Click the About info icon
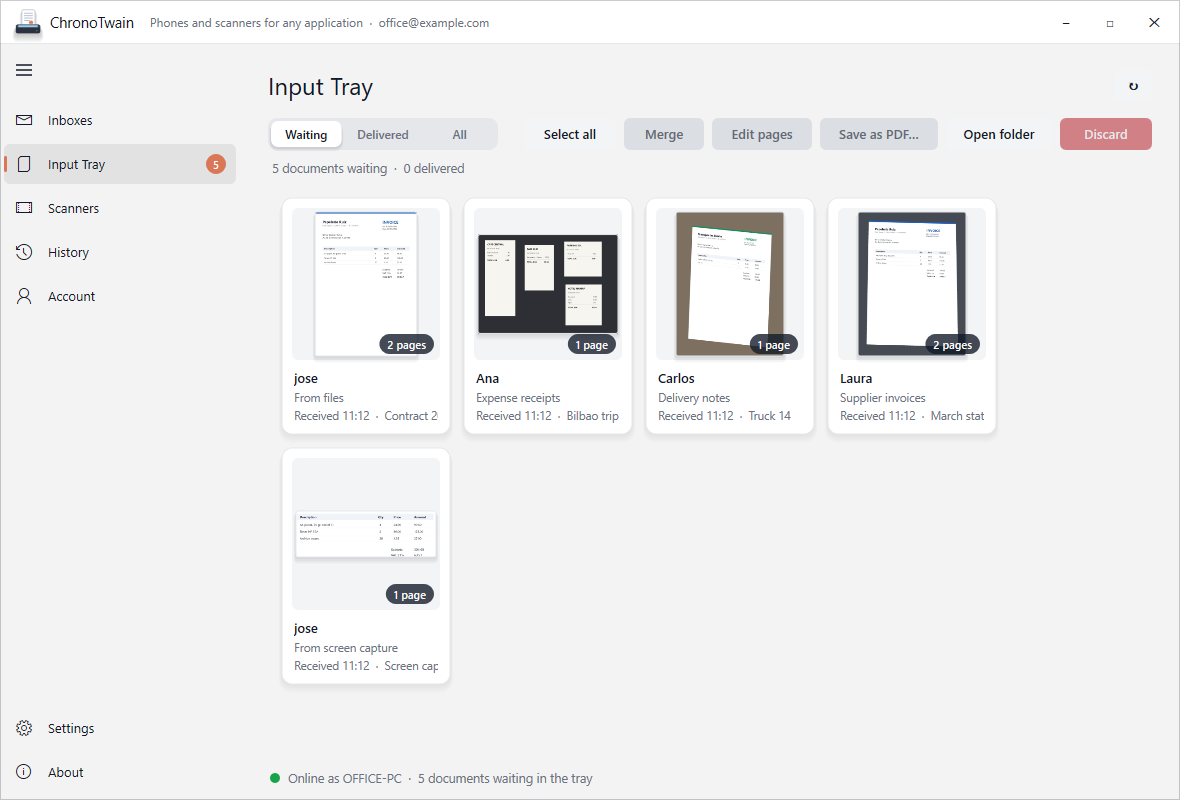This screenshot has height=800, width=1180. [x=24, y=772]
